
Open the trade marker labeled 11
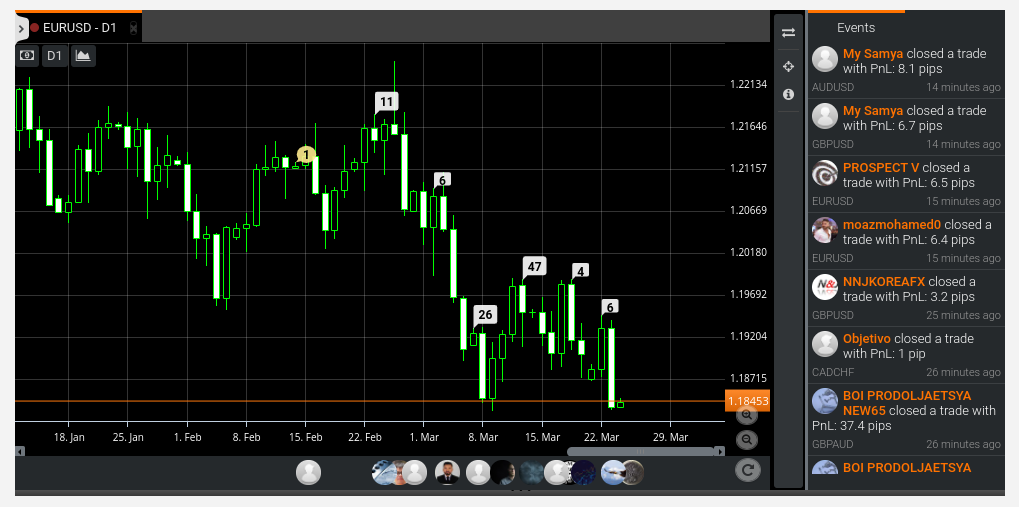387,101
